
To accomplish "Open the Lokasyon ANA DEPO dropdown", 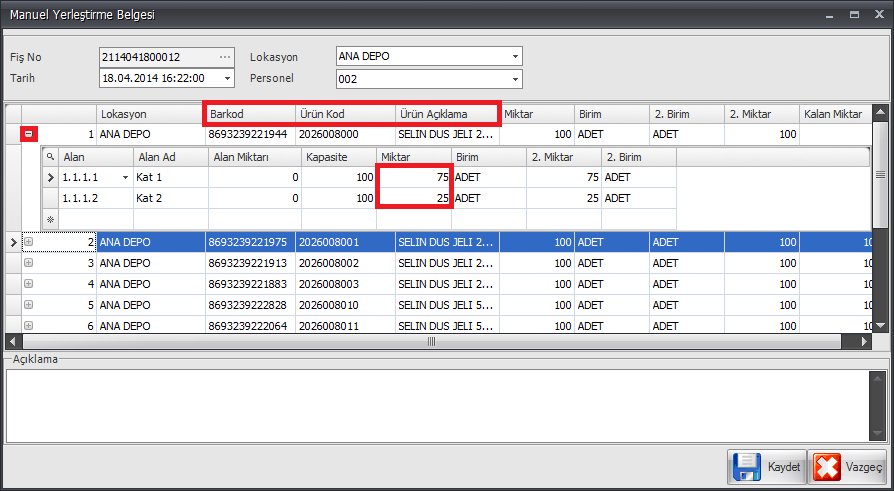I will coord(515,57).
